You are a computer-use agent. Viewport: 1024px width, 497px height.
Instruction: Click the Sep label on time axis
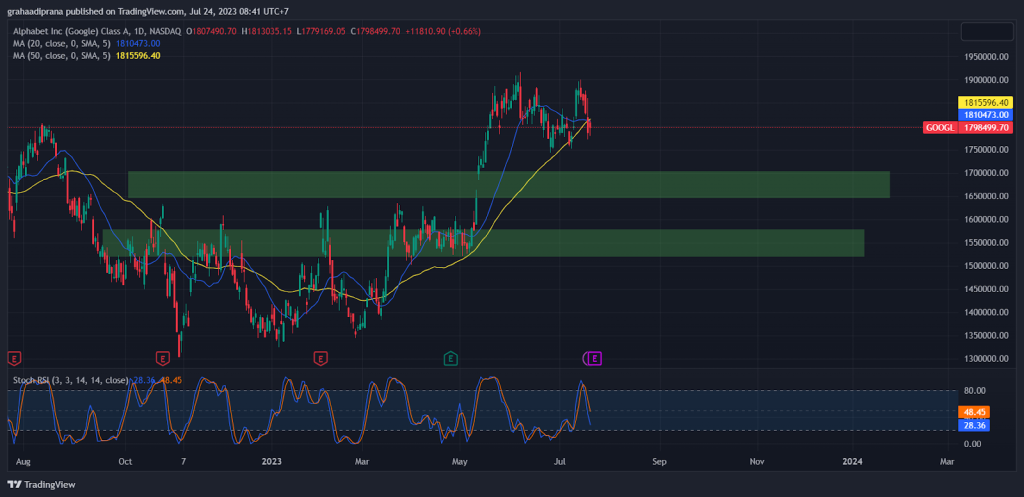pos(659,462)
